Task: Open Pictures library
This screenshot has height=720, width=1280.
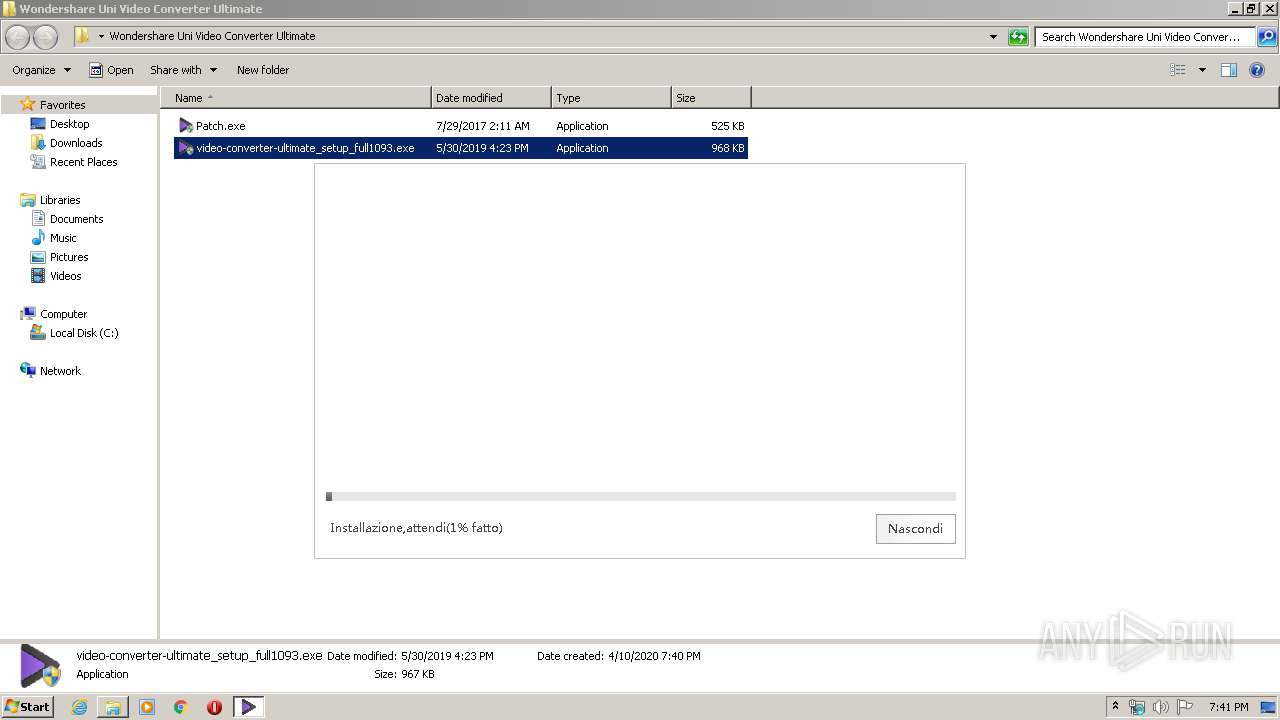Action: point(69,257)
